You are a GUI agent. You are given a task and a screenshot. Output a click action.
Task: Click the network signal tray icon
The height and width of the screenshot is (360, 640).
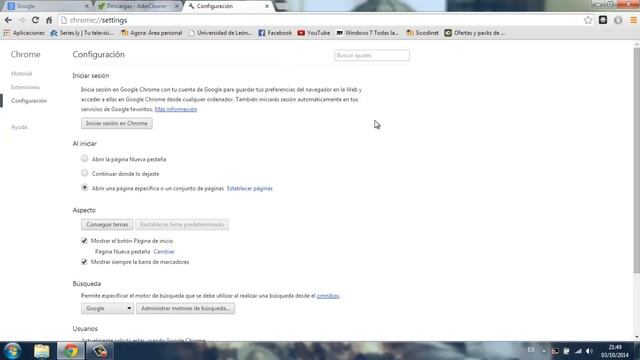click(x=578, y=351)
